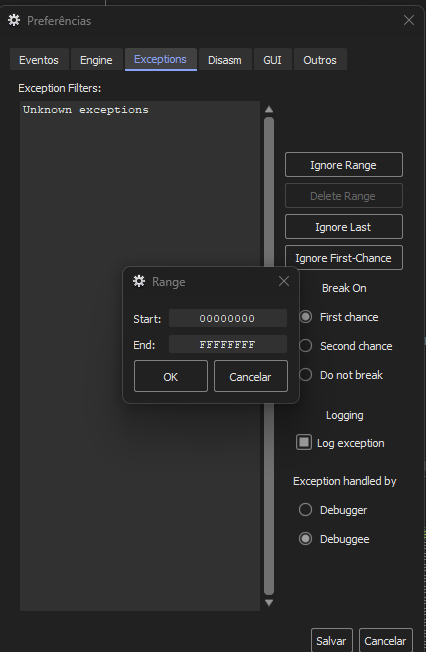Click the Ignore First-Chance button

[x=344, y=258]
